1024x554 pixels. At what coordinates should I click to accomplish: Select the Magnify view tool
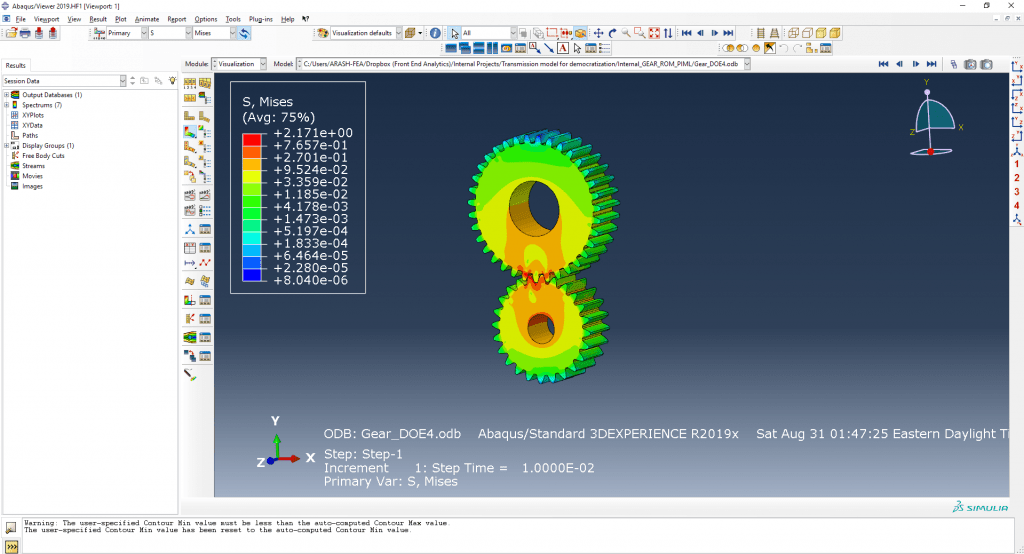point(626,33)
